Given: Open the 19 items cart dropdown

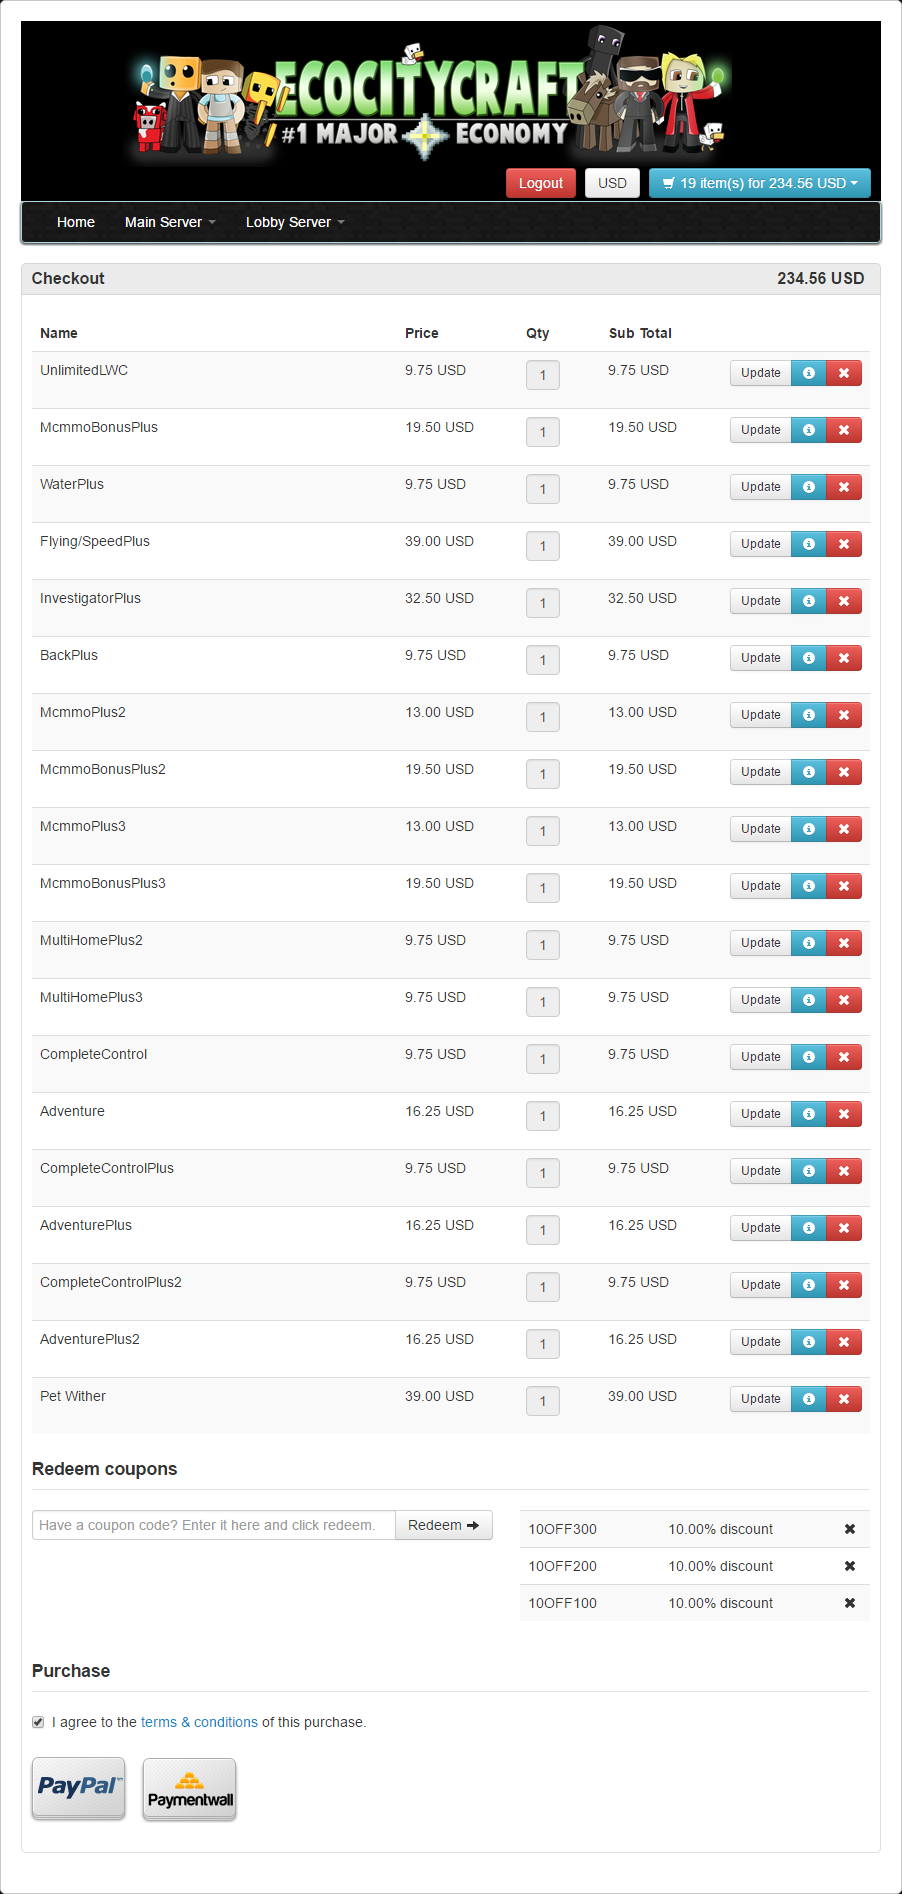Looking at the screenshot, I should [760, 183].
